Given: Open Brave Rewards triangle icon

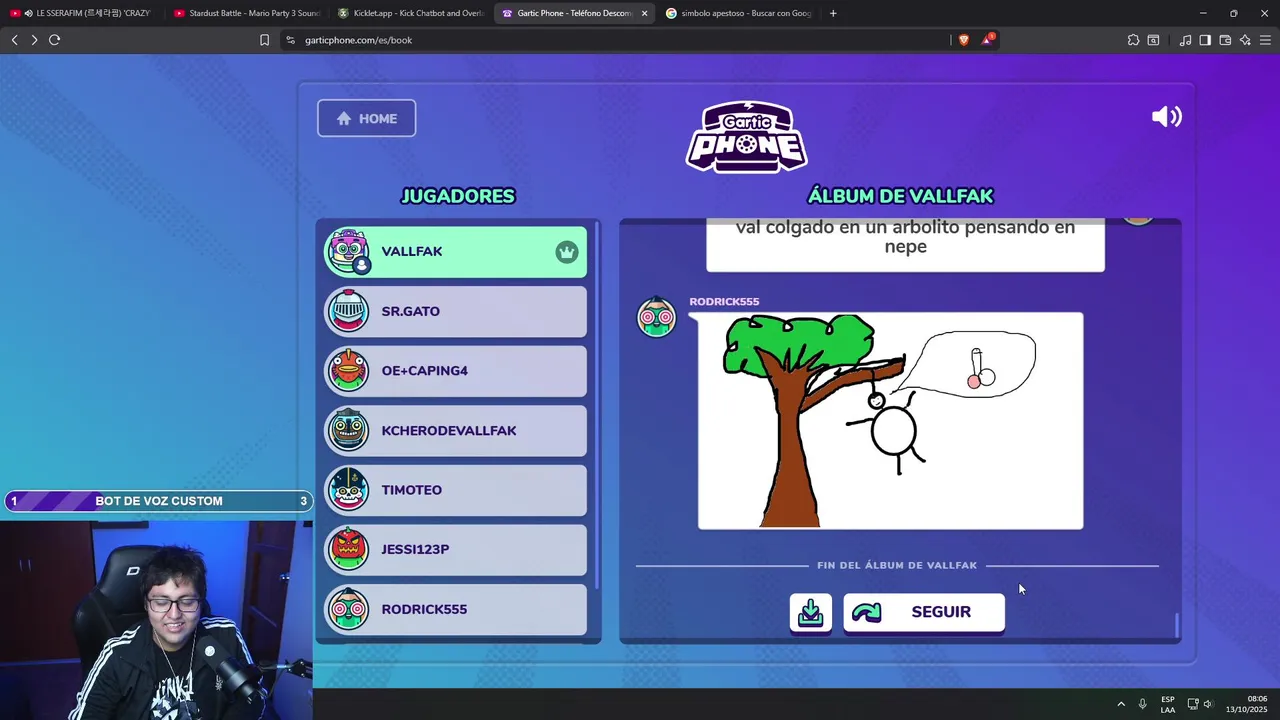Looking at the screenshot, I should 988,40.
